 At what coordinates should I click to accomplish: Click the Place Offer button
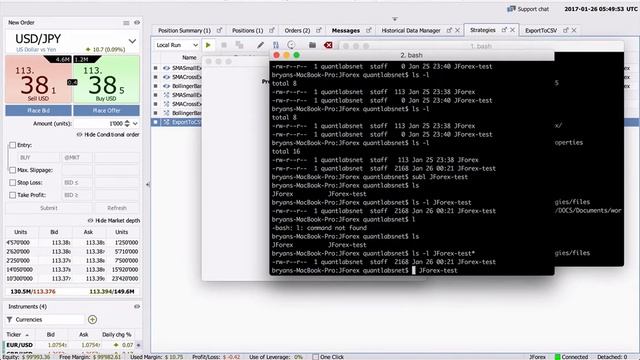coord(106,111)
